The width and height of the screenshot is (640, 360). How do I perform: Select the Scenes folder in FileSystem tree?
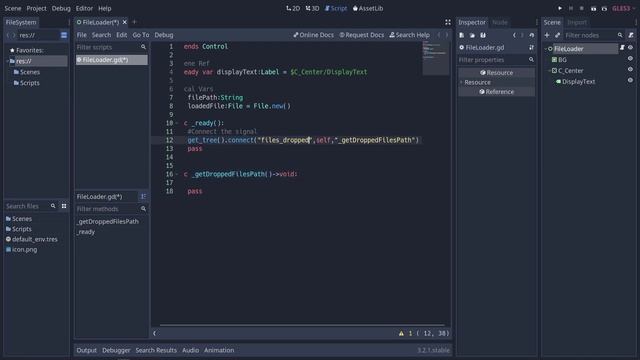click(x=27, y=72)
